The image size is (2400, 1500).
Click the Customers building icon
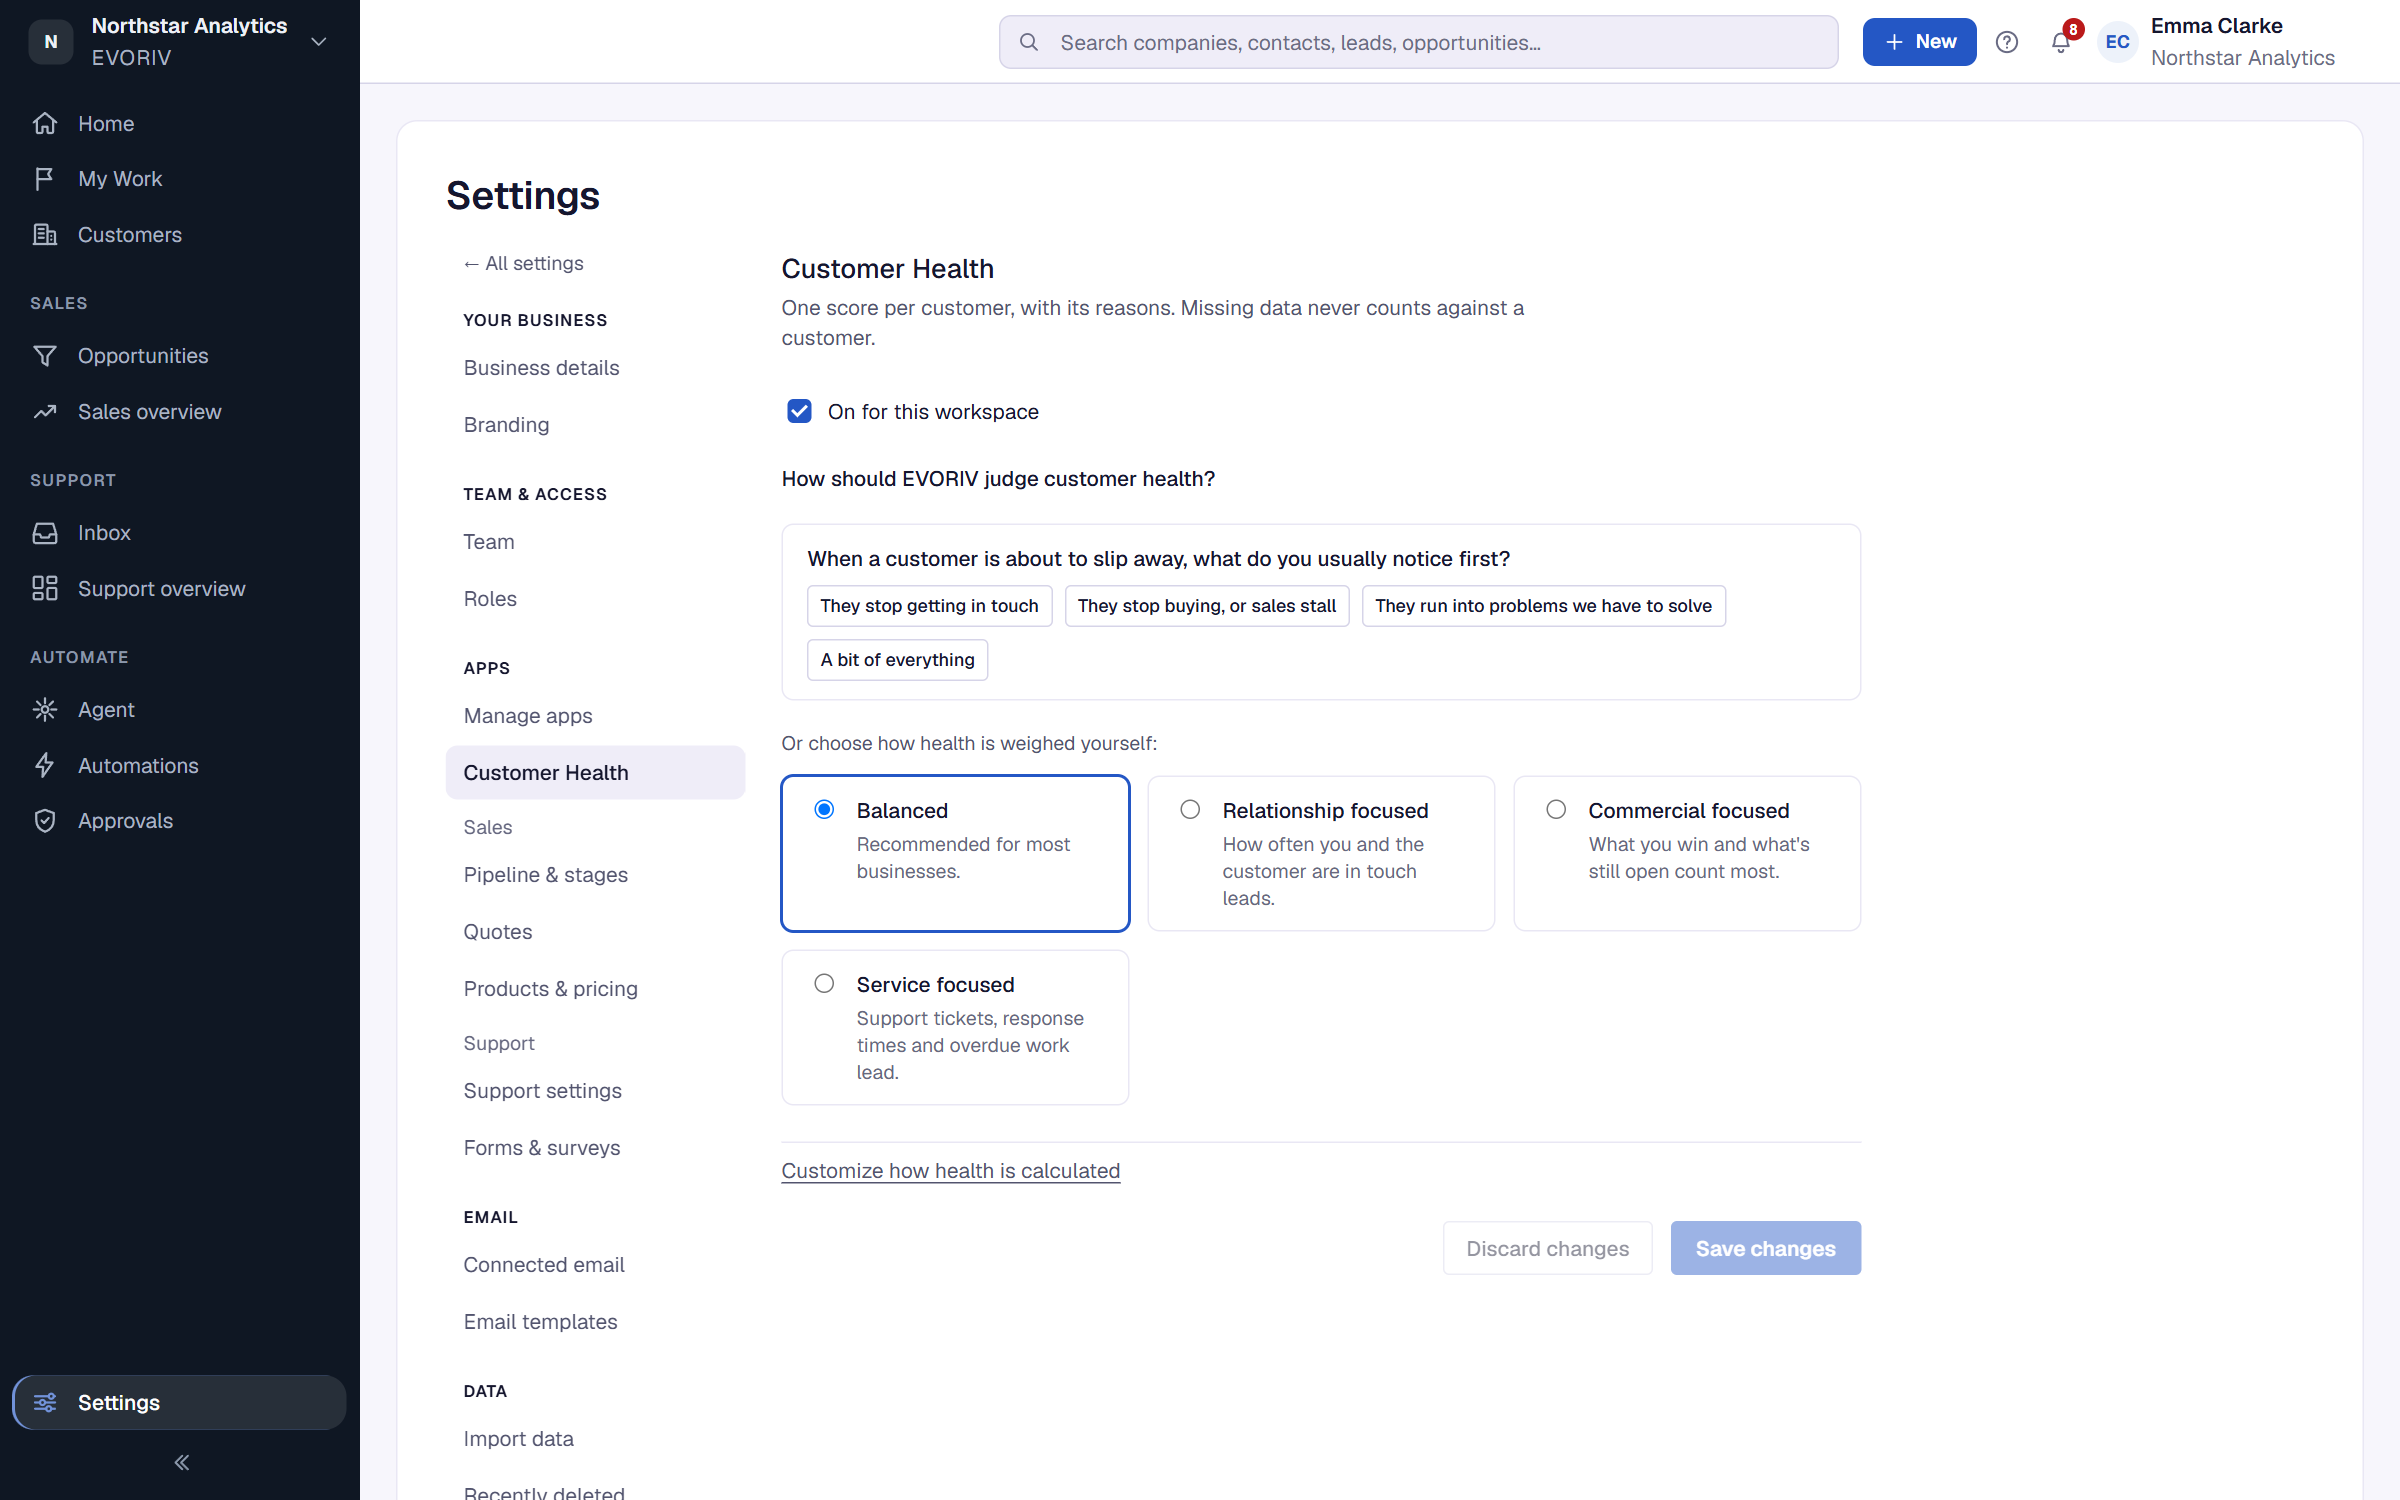coord(45,235)
